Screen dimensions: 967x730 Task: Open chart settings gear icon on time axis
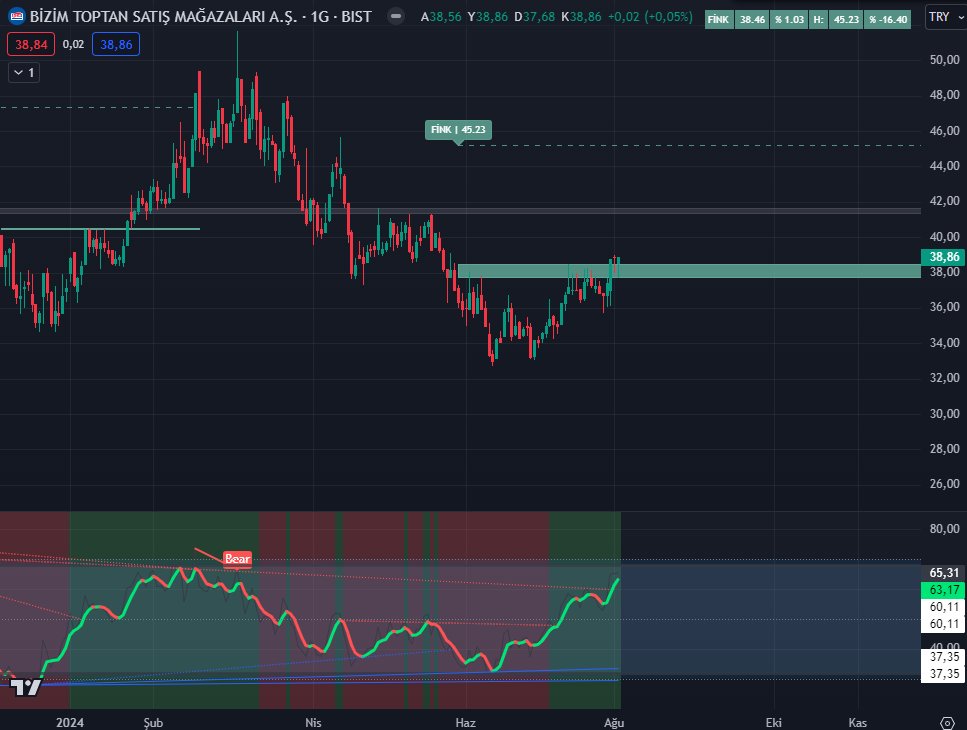coord(947,723)
